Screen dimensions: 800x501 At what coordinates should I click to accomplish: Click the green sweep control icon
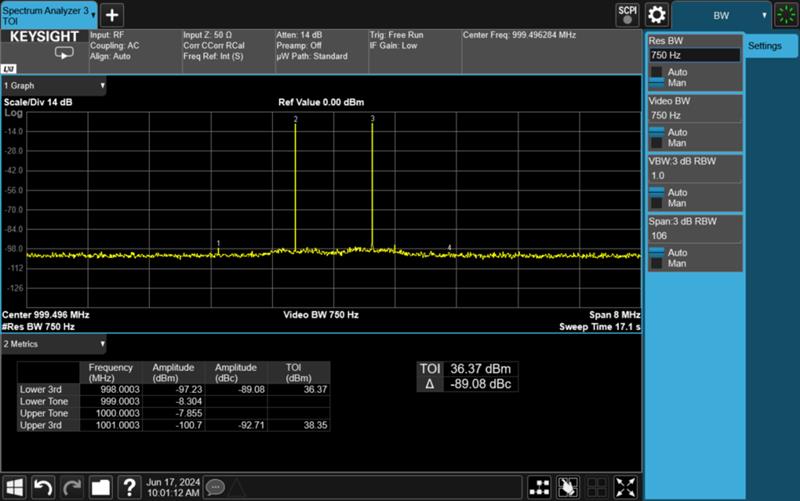click(x=786, y=15)
